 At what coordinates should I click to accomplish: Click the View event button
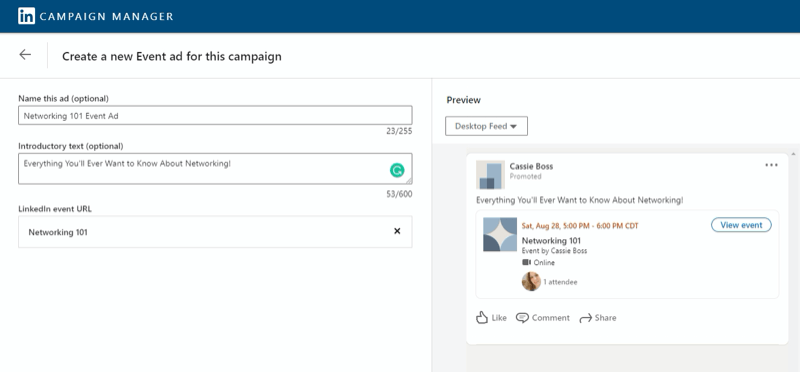741,225
